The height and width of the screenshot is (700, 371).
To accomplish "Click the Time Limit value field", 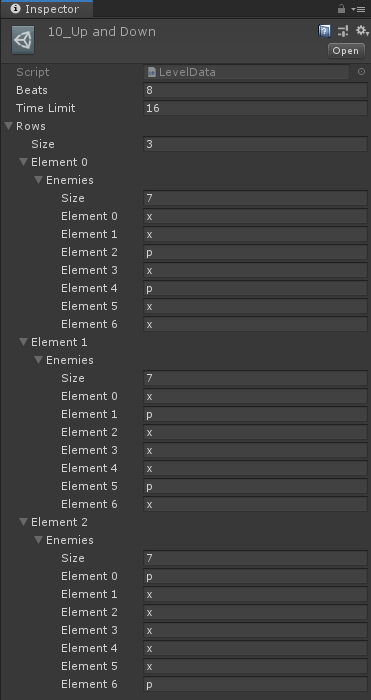I will pyautogui.click(x=255, y=108).
